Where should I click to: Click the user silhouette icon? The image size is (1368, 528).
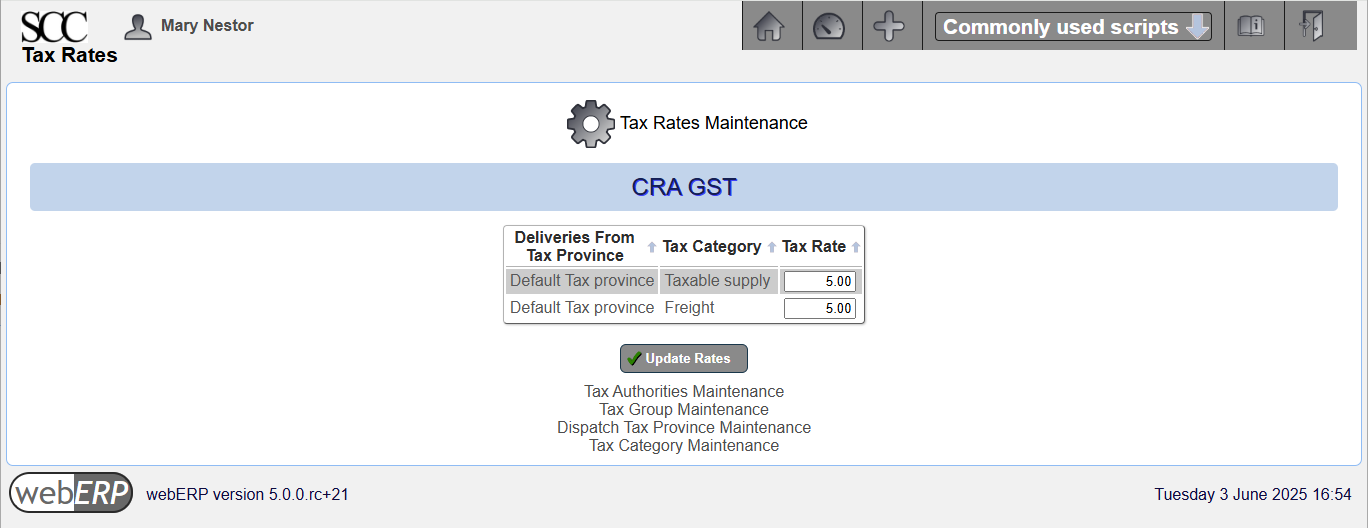(138, 26)
